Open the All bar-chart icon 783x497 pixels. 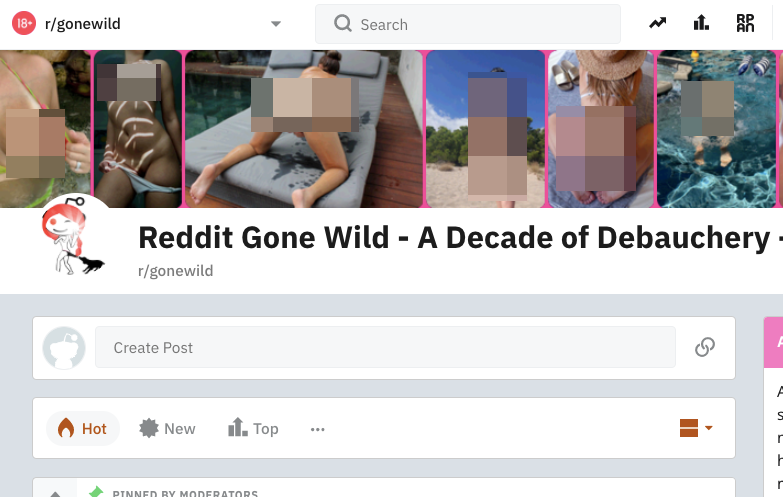[701, 23]
